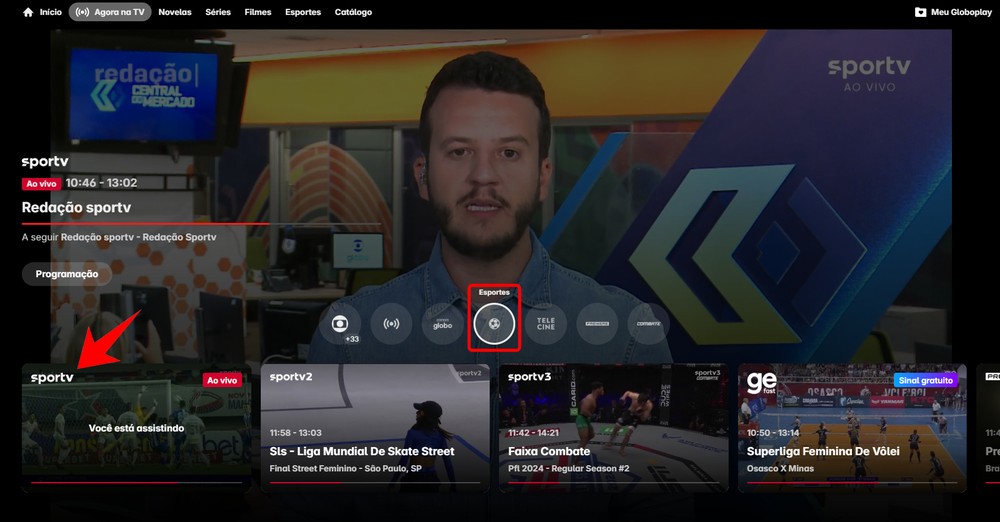Open Filmes menu

pyautogui.click(x=258, y=12)
